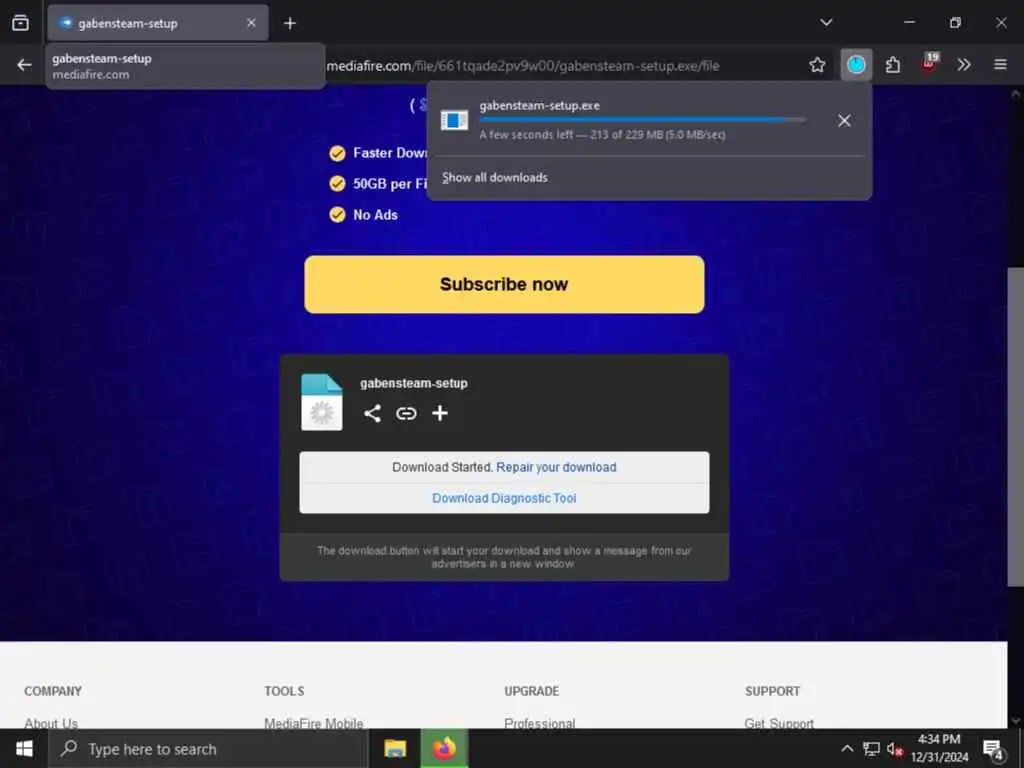The width and height of the screenshot is (1024, 768).
Task: Click the TOOLS footer heading
Action: click(284, 691)
